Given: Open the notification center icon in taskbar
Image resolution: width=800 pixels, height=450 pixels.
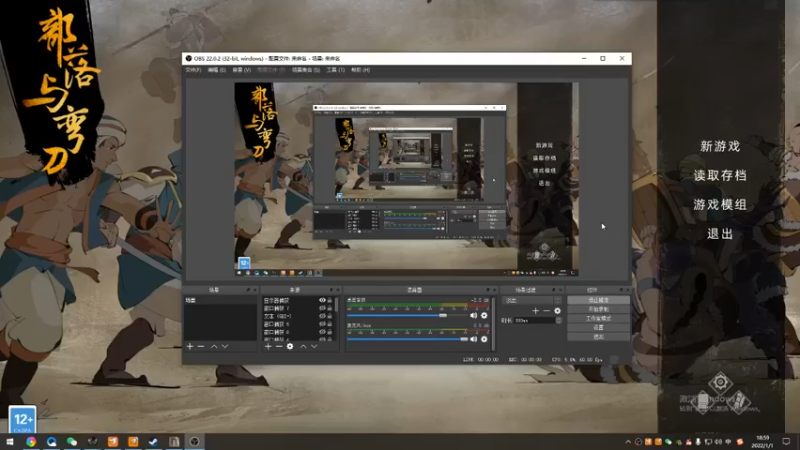Looking at the screenshot, I should [786, 441].
